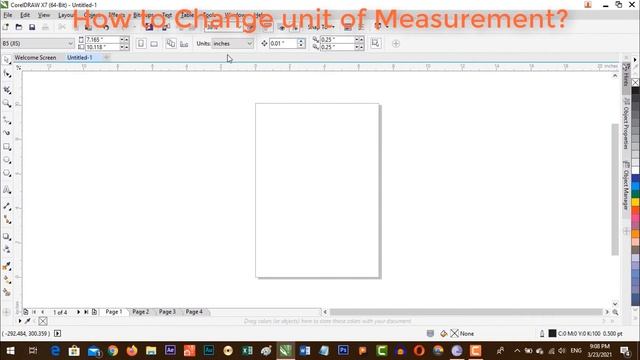The height and width of the screenshot is (360, 640).
Task: Click the vertical scrollbar thumb
Action: click(x=615, y=189)
